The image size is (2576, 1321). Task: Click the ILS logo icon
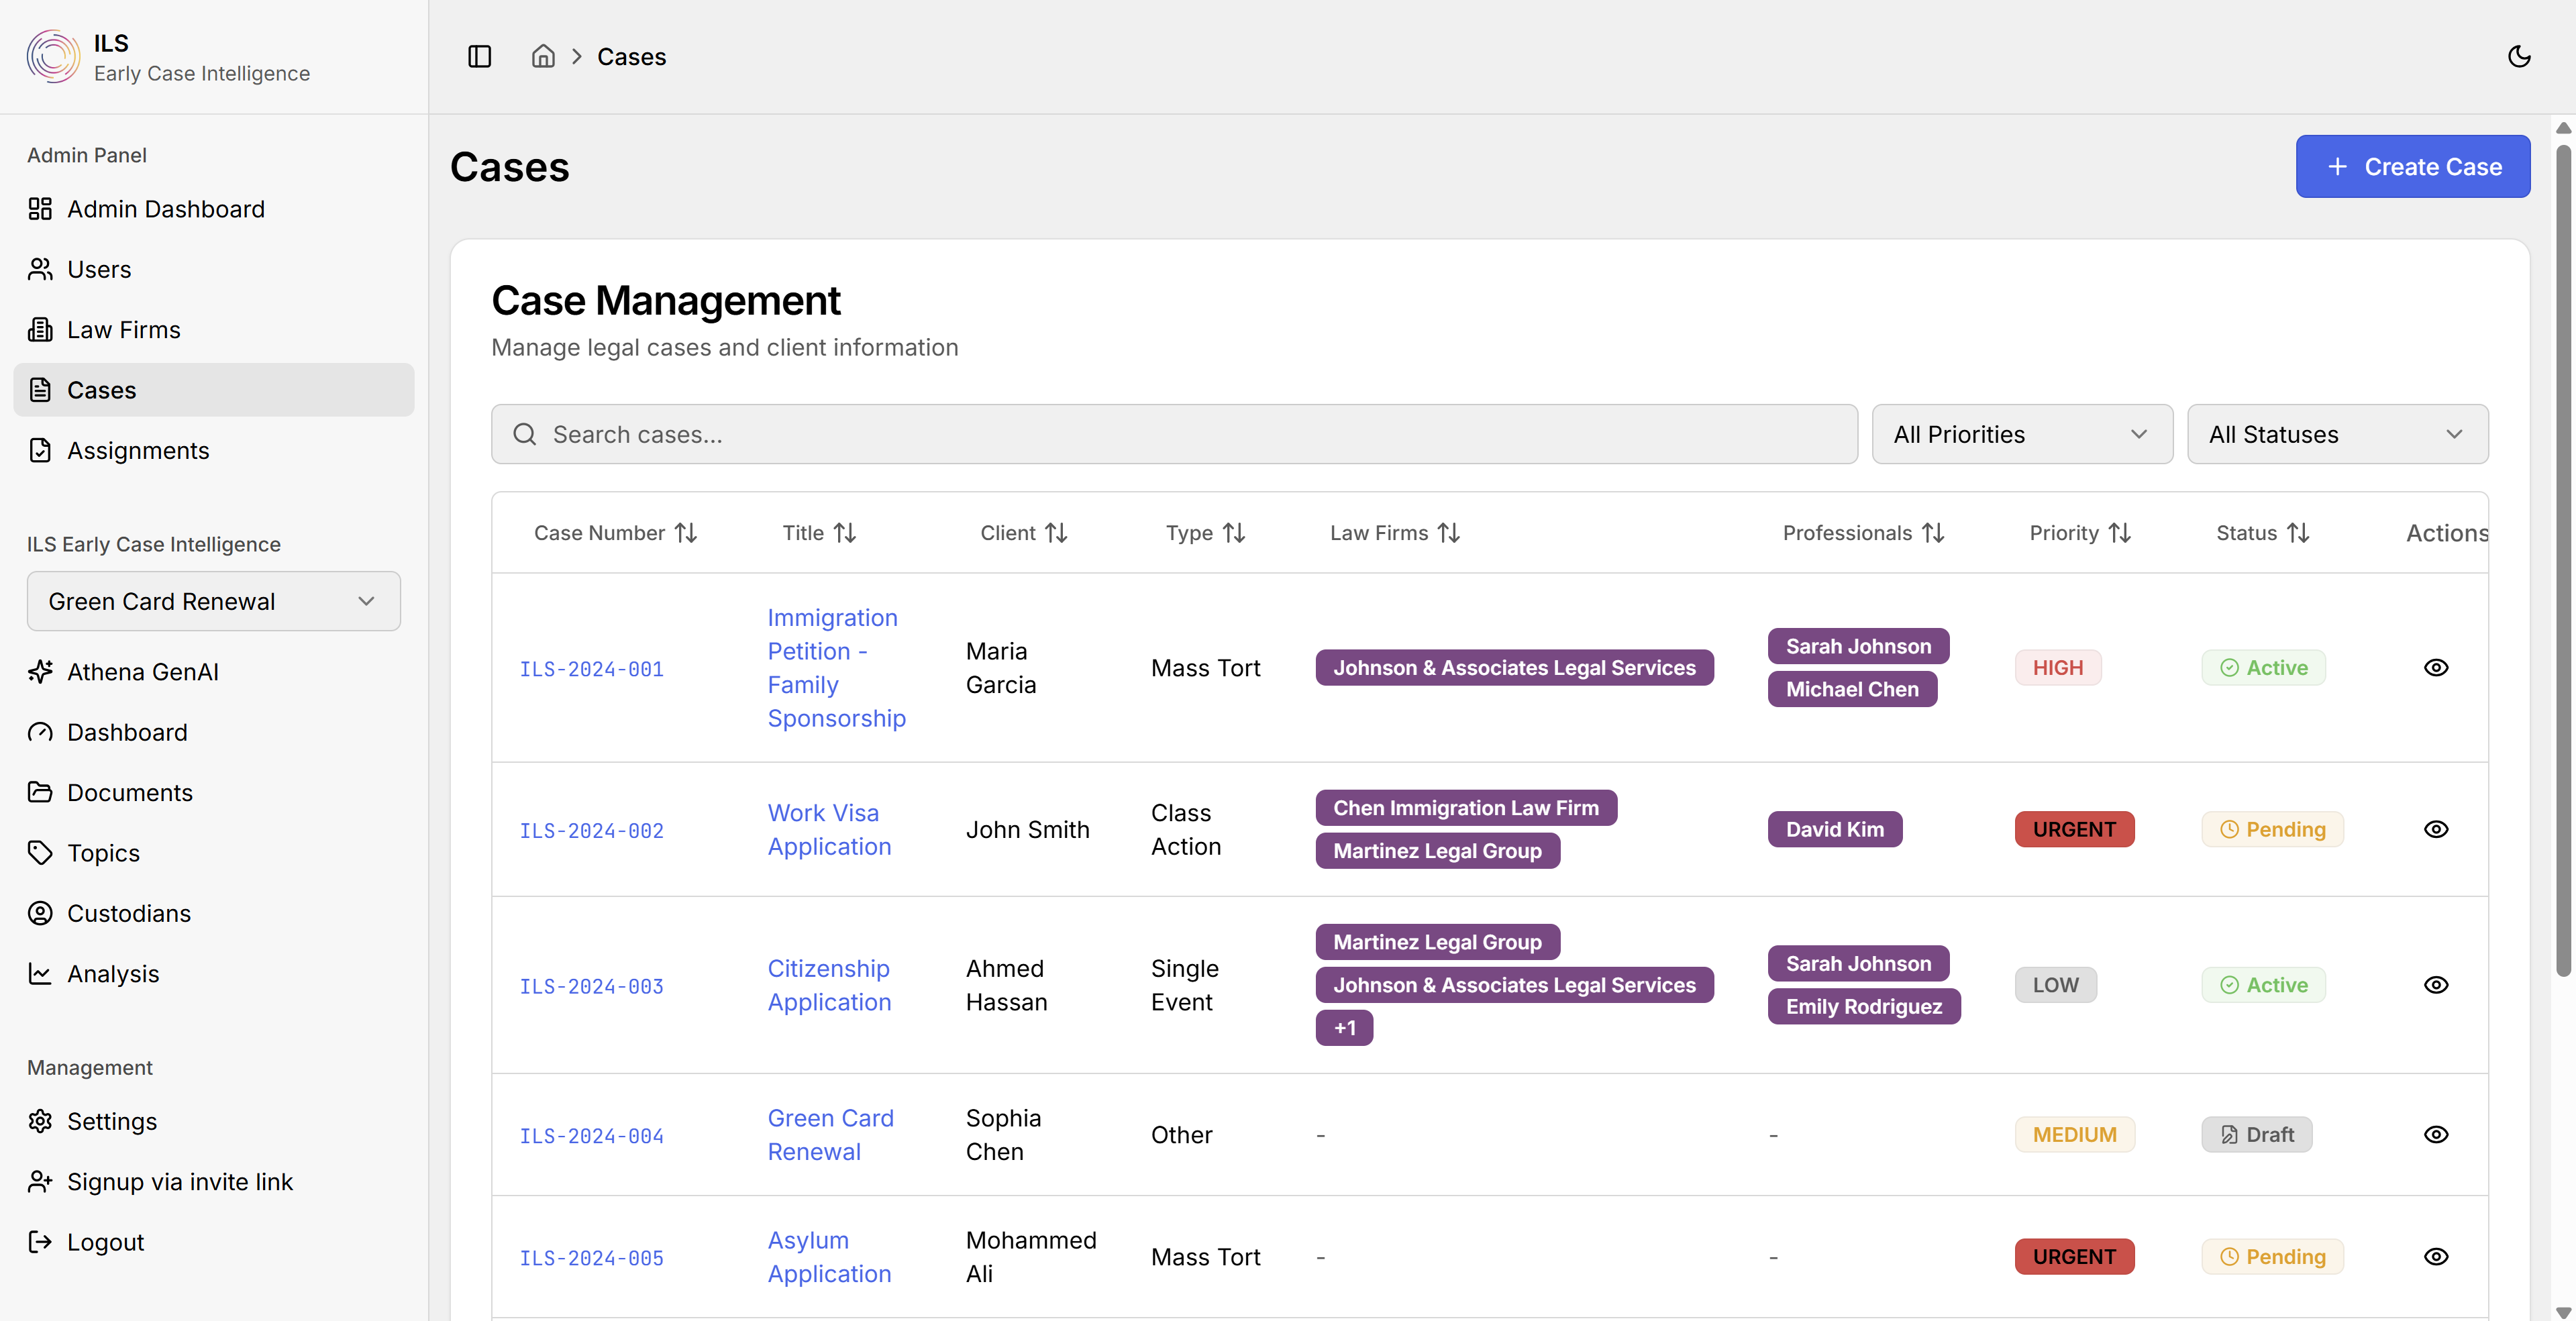pos(53,56)
